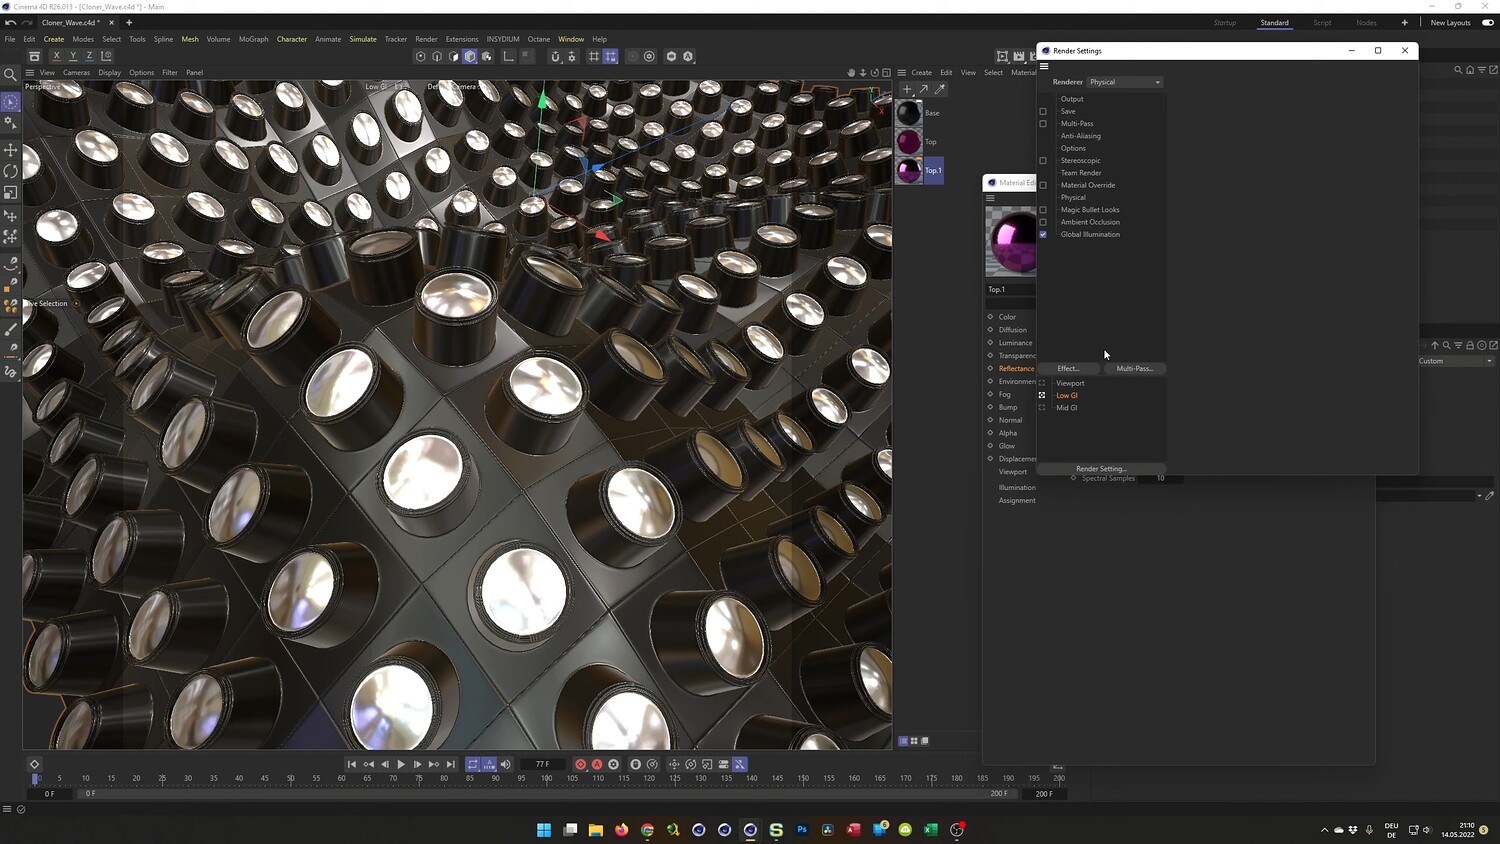Screen dimensions: 1500x844
Task: Switch to the Standard layout tab
Action: (1274, 23)
